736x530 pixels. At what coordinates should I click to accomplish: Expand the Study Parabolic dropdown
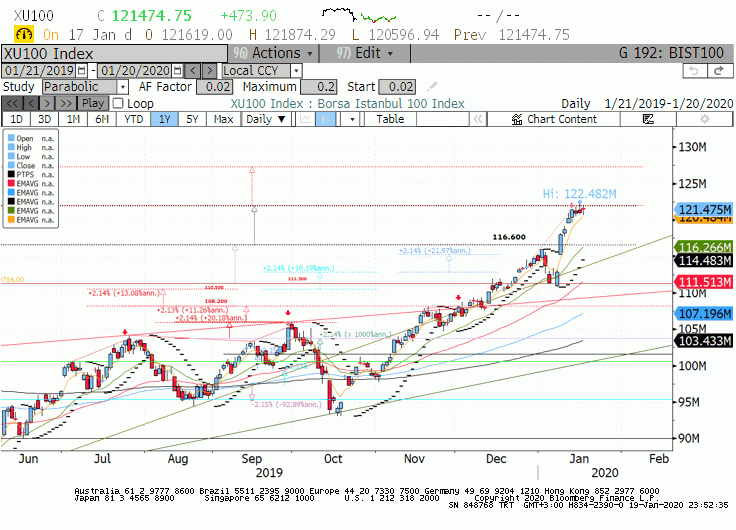tap(123, 87)
